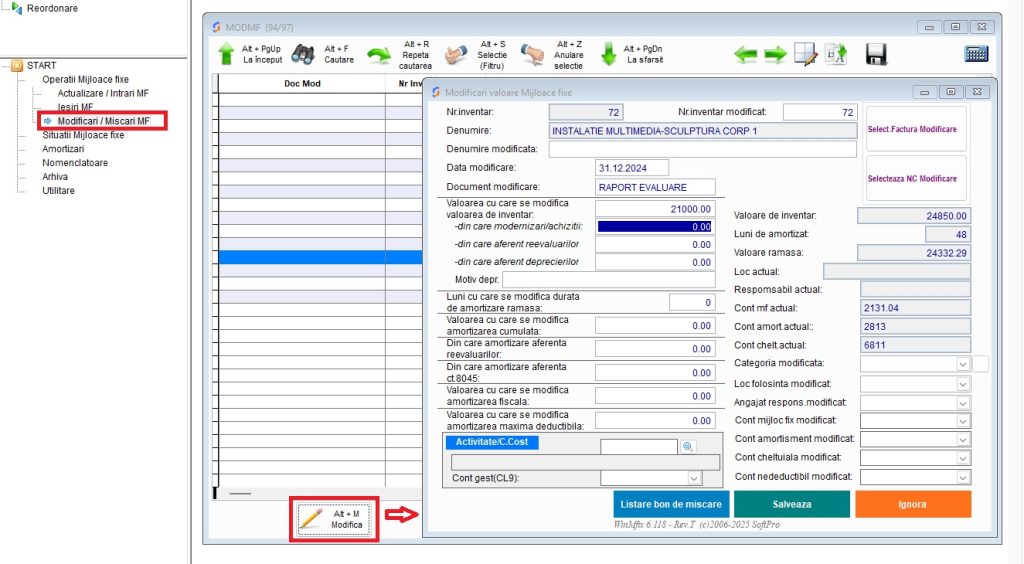1024x564 pixels.
Task: Go to next record with right green arrow
Action: click(775, 55)
